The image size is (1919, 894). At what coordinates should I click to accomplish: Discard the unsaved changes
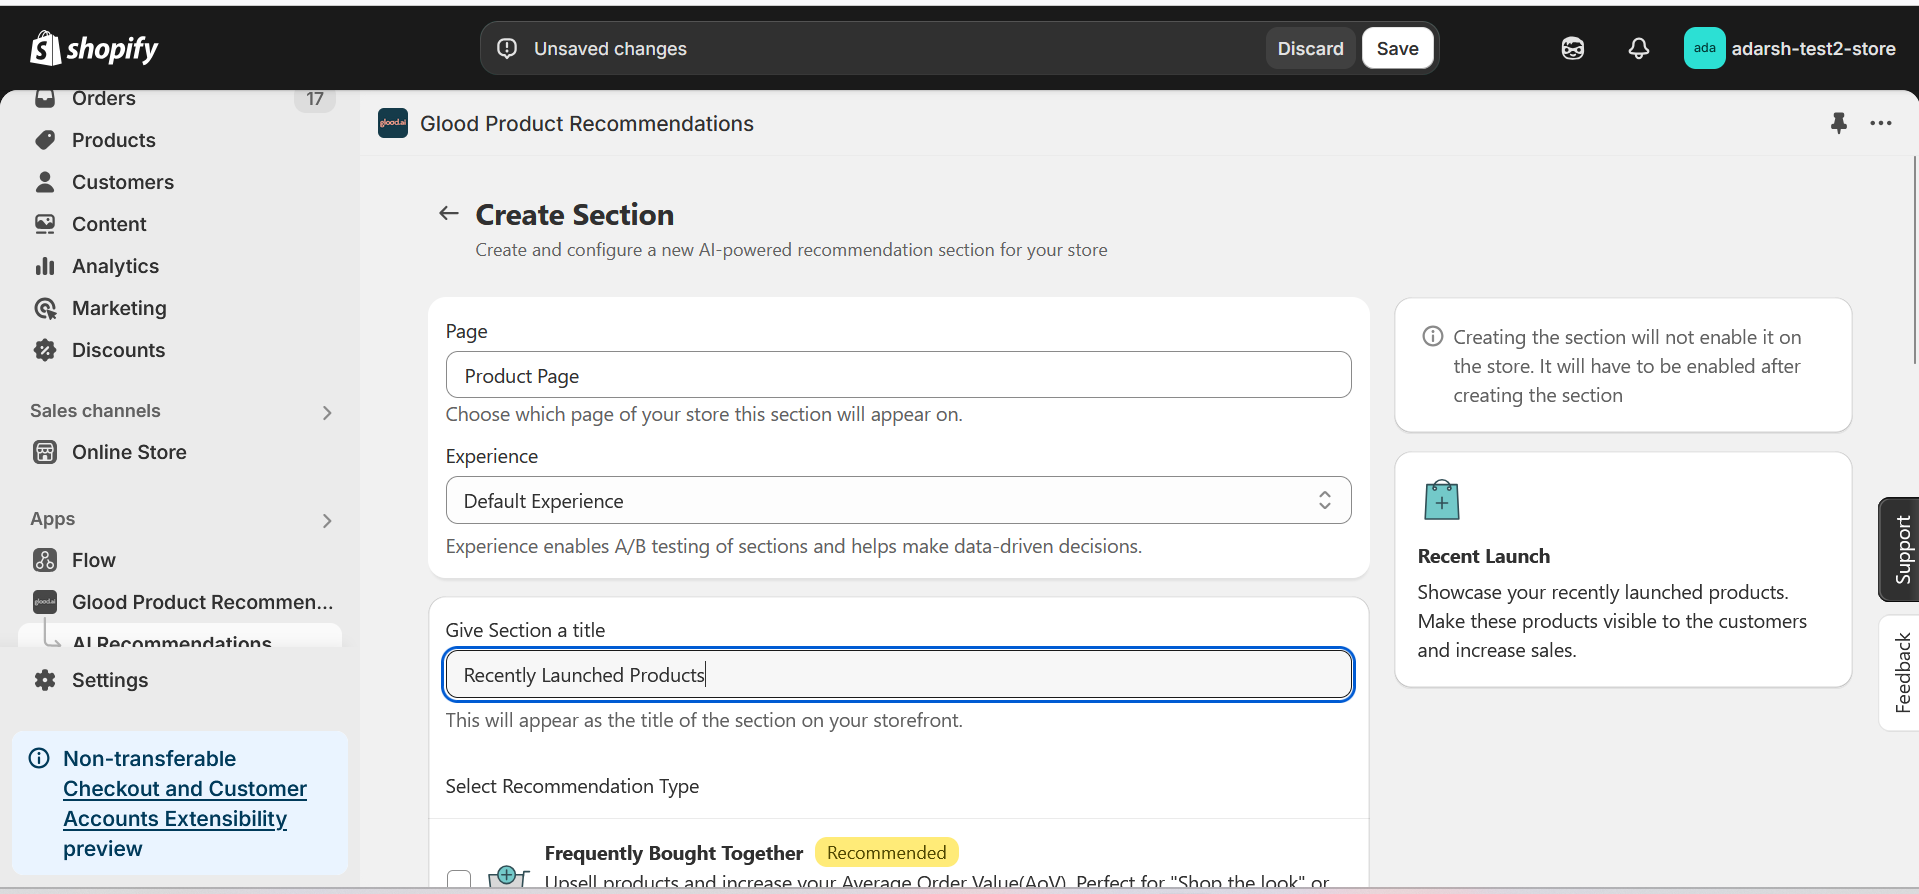pos(1310,48)
